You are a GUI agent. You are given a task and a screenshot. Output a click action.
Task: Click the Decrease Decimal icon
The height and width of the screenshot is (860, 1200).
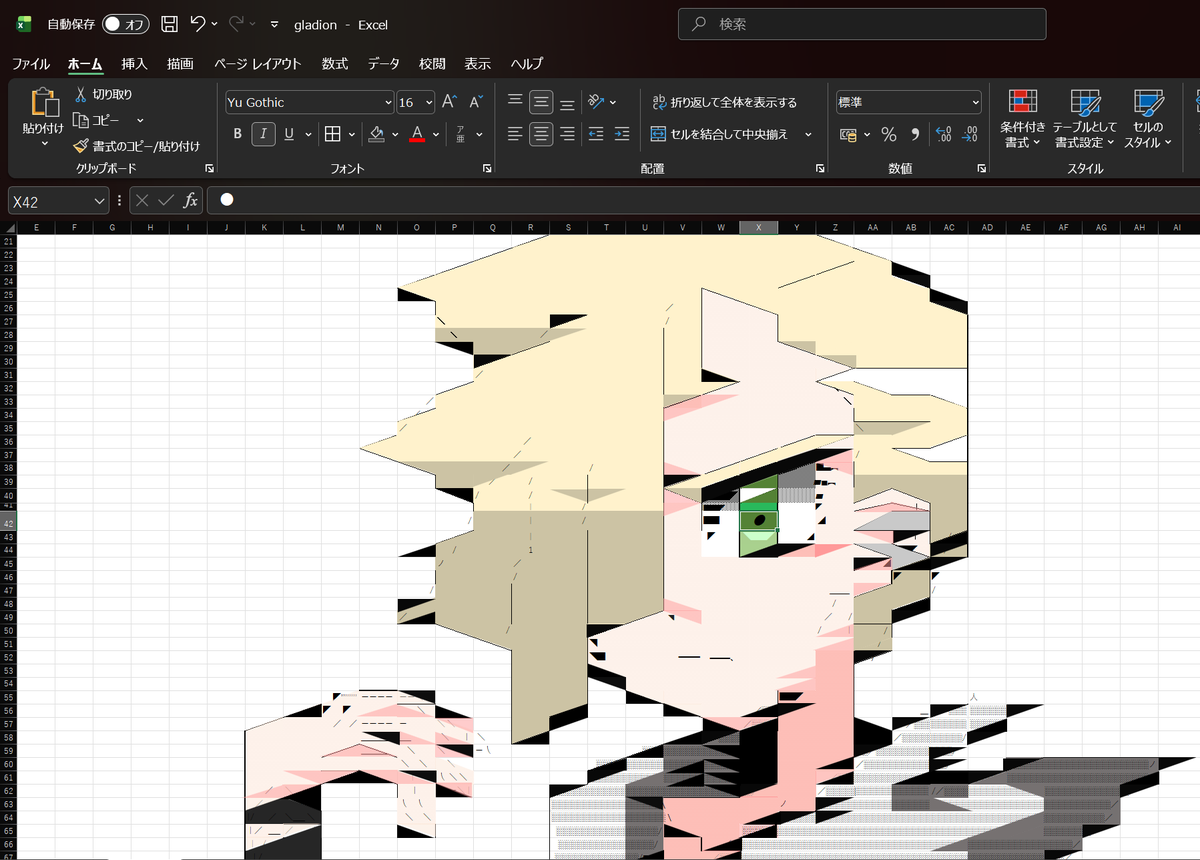click(x=969, y=134)
